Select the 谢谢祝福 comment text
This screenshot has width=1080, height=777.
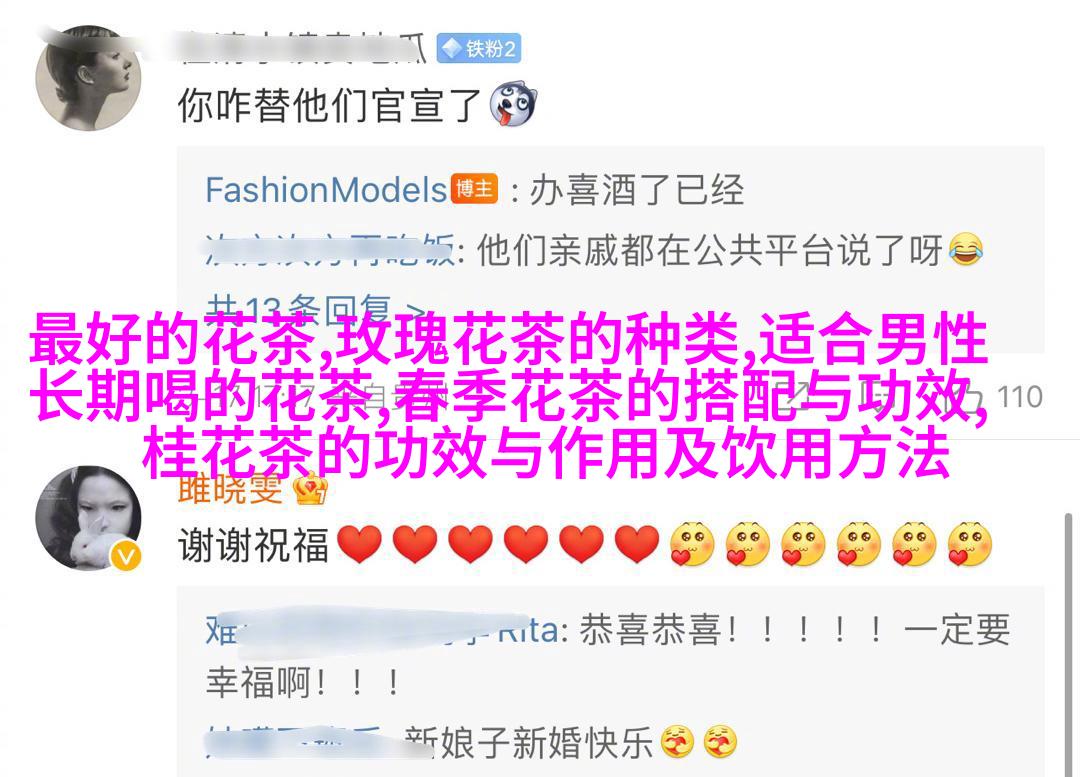pyautogui.click(x=253, y=545)
